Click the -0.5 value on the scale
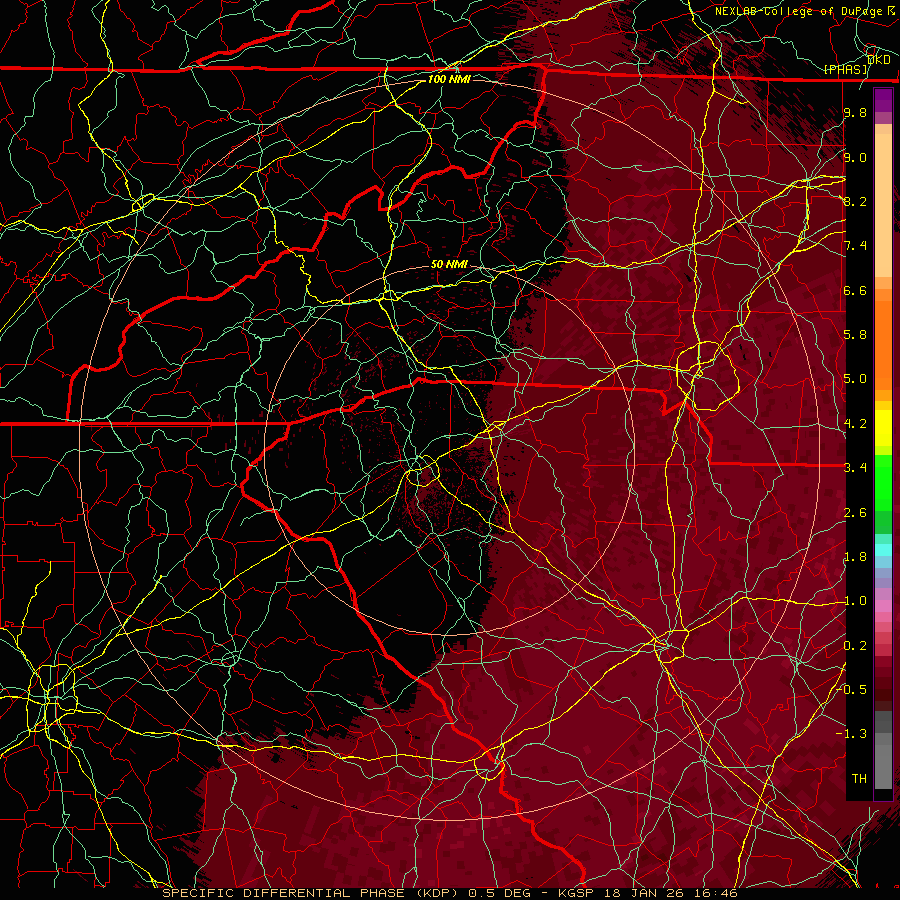Viewport: 900px width, 900px height. pyautogui.click(x=852, y=689)
